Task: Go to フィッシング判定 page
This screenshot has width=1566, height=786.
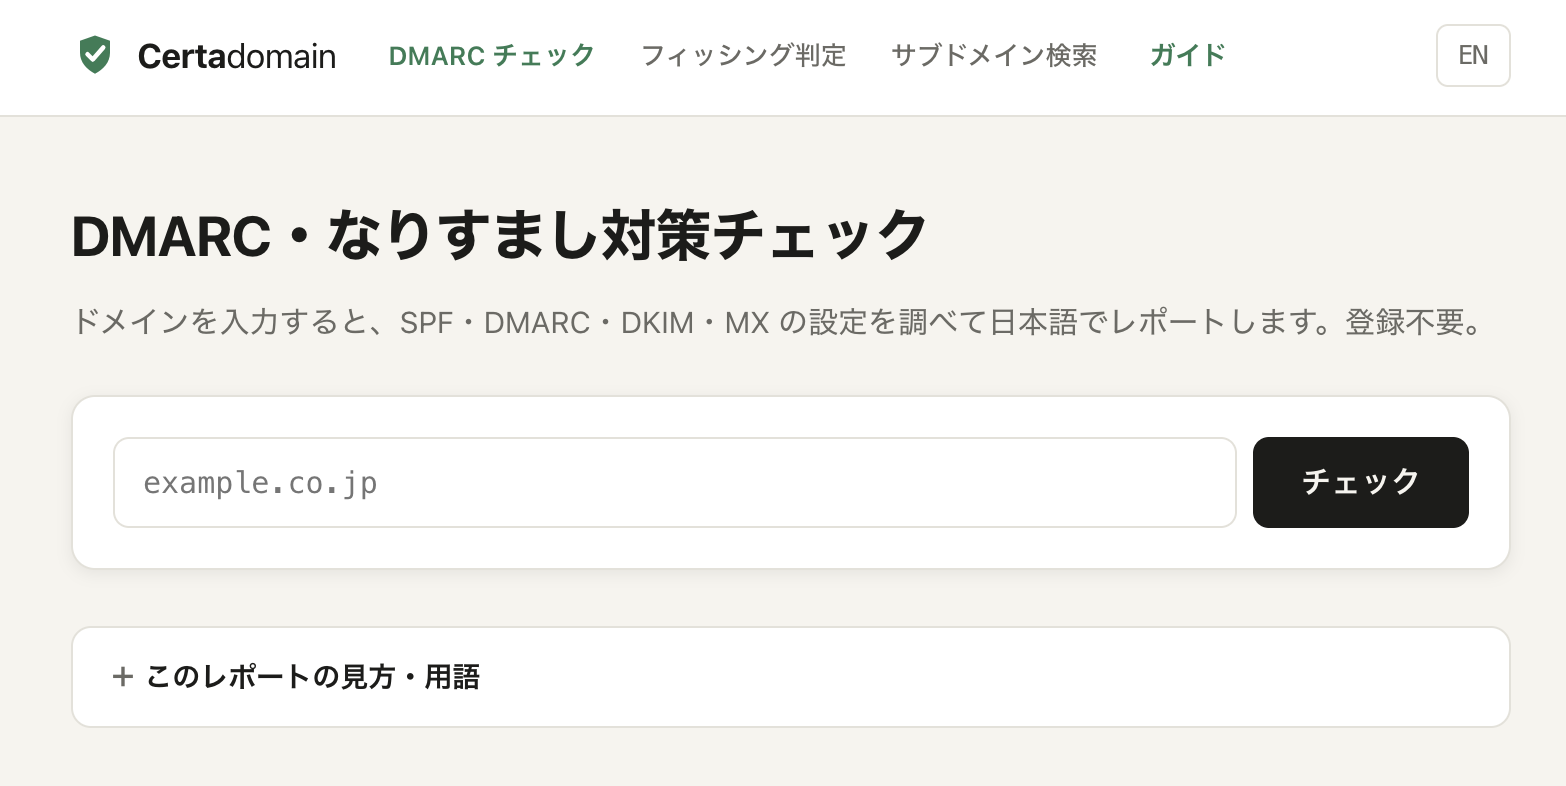Action: pos(743,55)
